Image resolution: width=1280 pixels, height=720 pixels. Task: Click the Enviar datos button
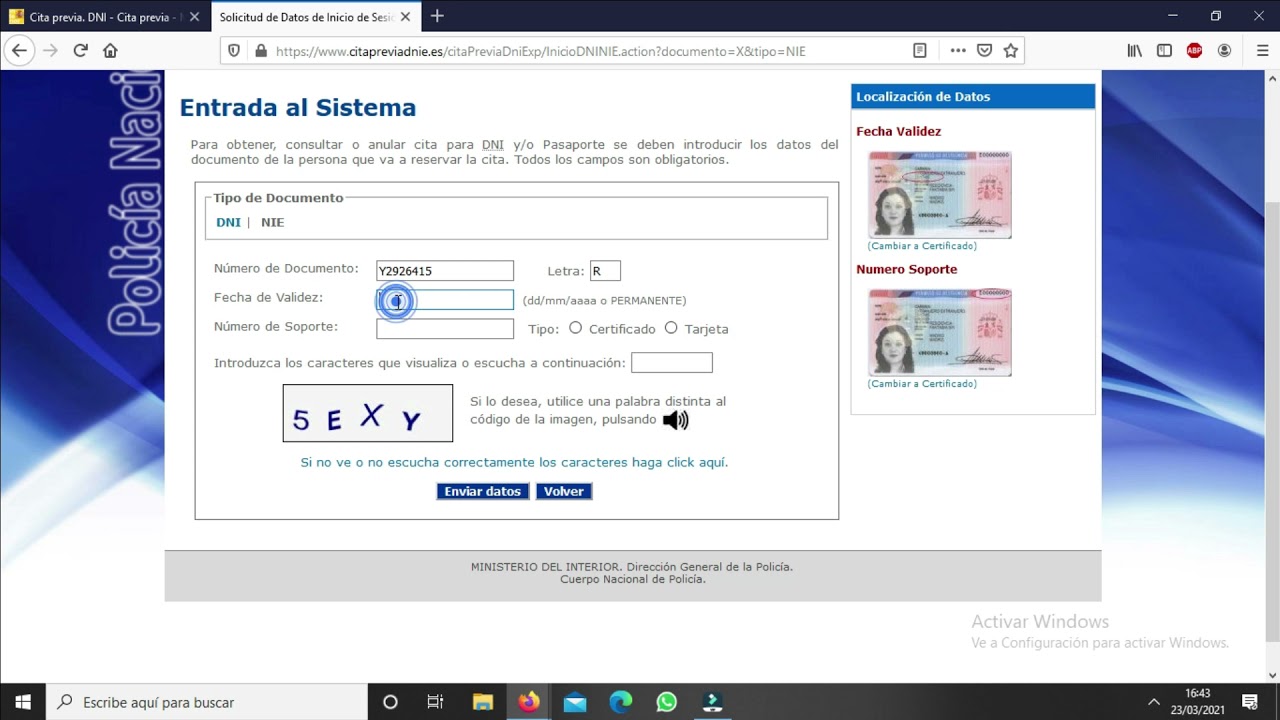483,491
